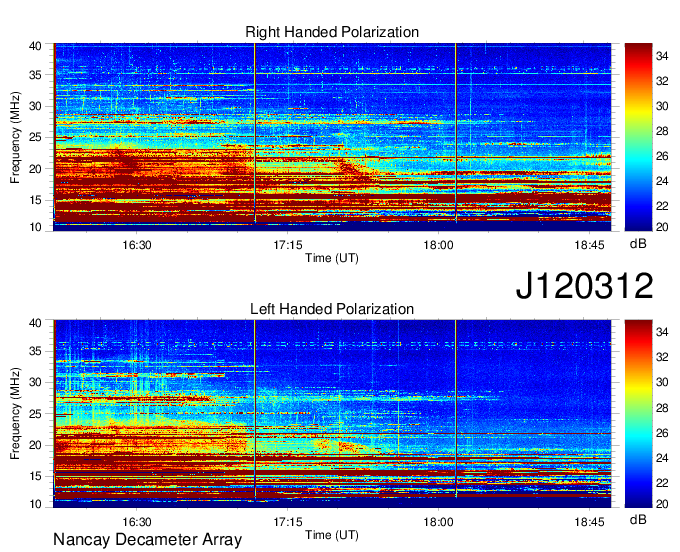Click the top plot's color scale bar
Viewport: 680px width, 552px height.
pos(638,137)
